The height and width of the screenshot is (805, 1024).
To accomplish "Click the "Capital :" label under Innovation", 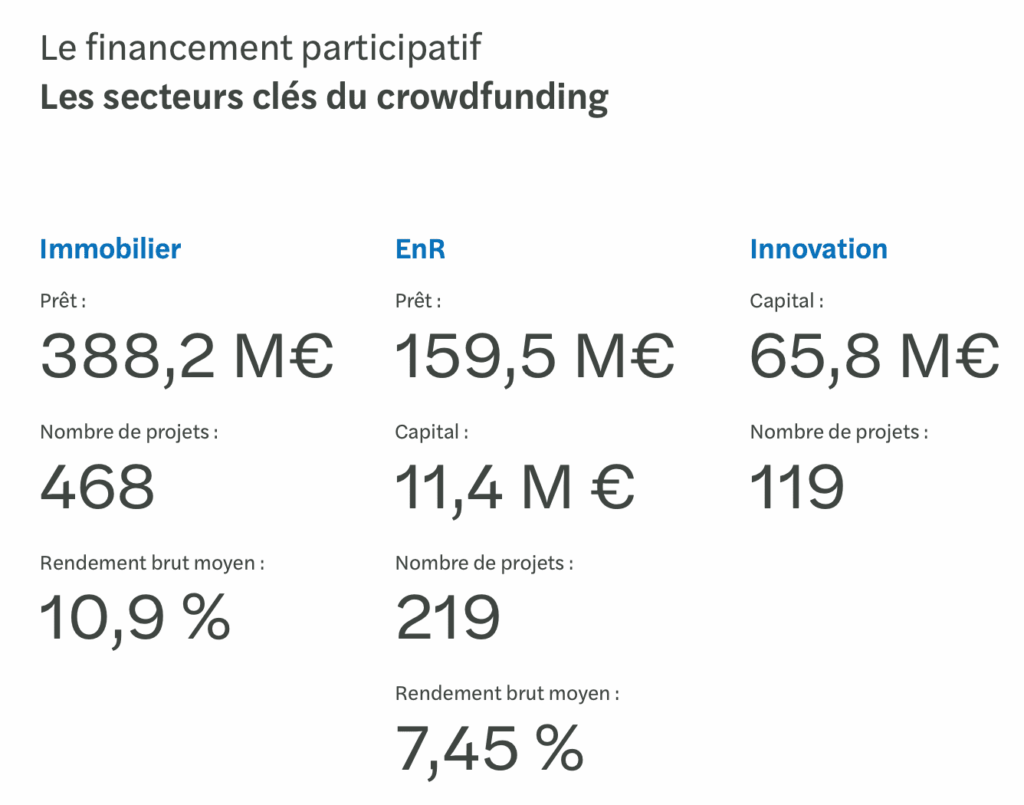I will [787, 301].
